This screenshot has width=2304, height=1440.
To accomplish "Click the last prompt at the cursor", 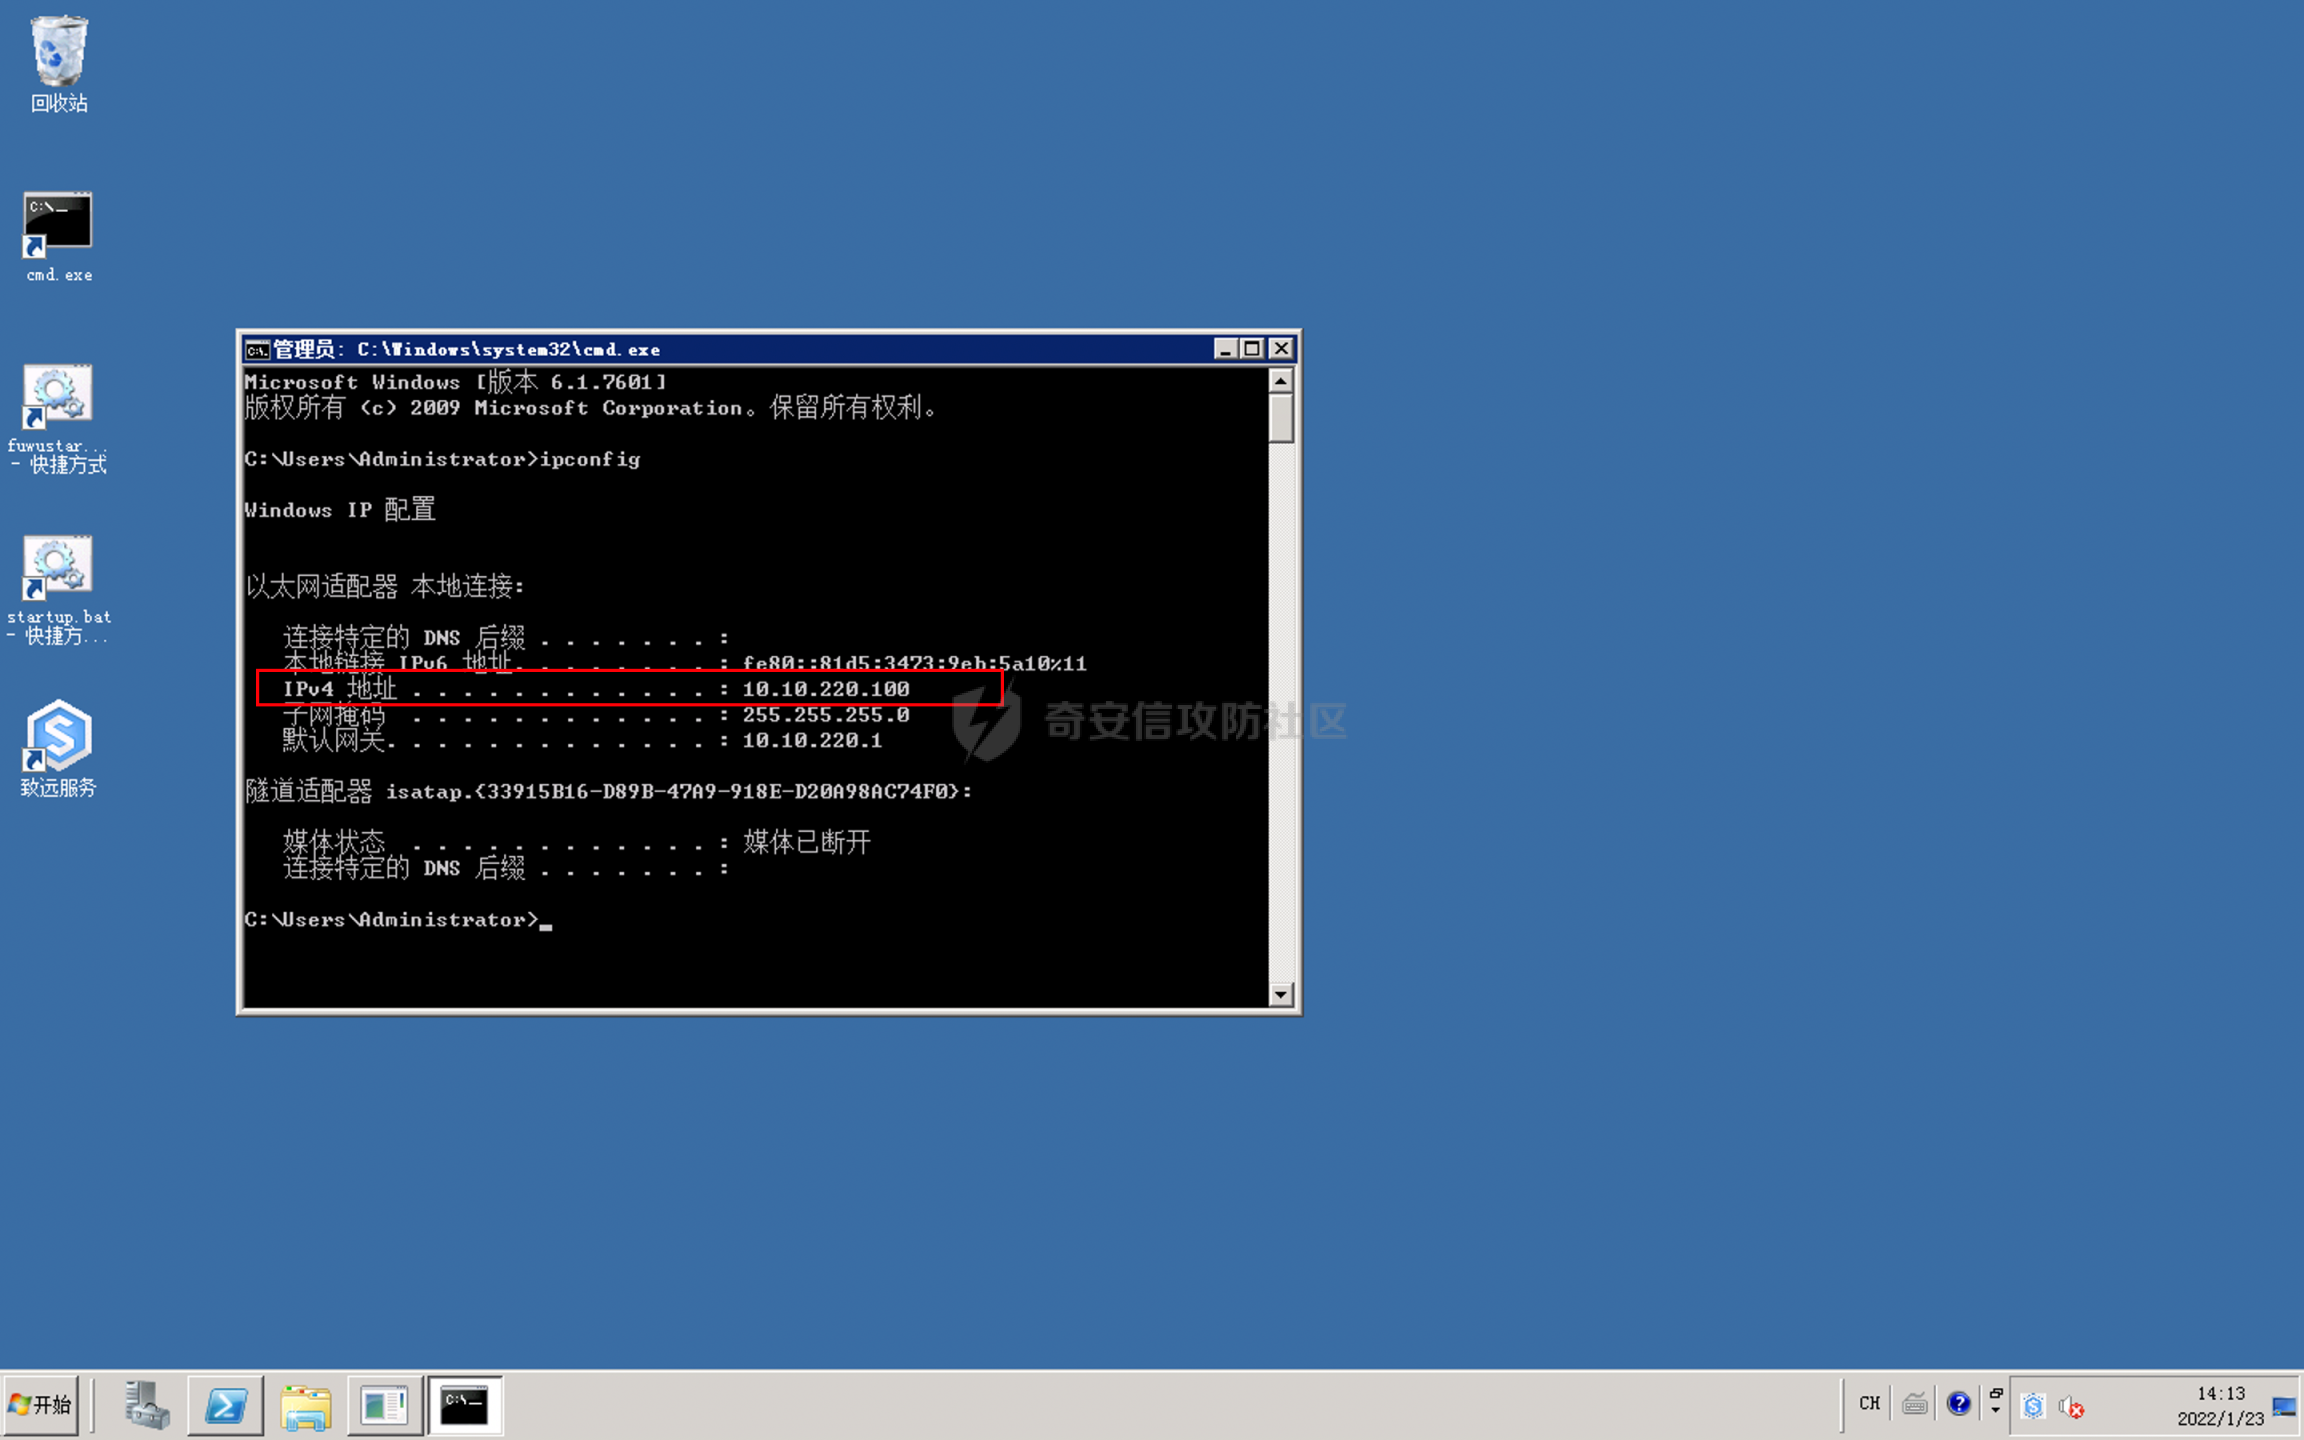I will point(398,920).
